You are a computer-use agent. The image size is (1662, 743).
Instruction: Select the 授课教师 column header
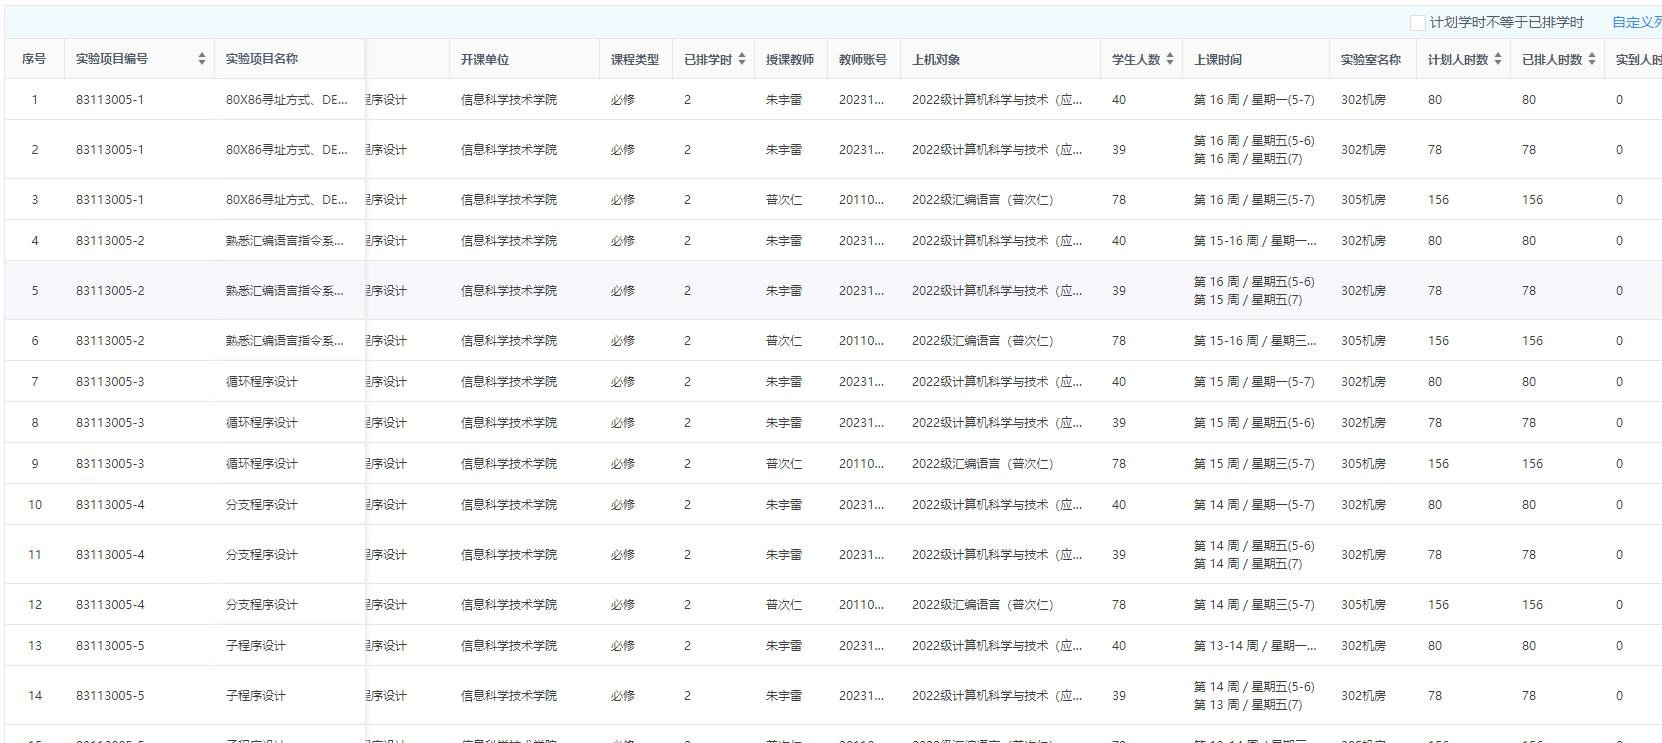coord(790,60)
